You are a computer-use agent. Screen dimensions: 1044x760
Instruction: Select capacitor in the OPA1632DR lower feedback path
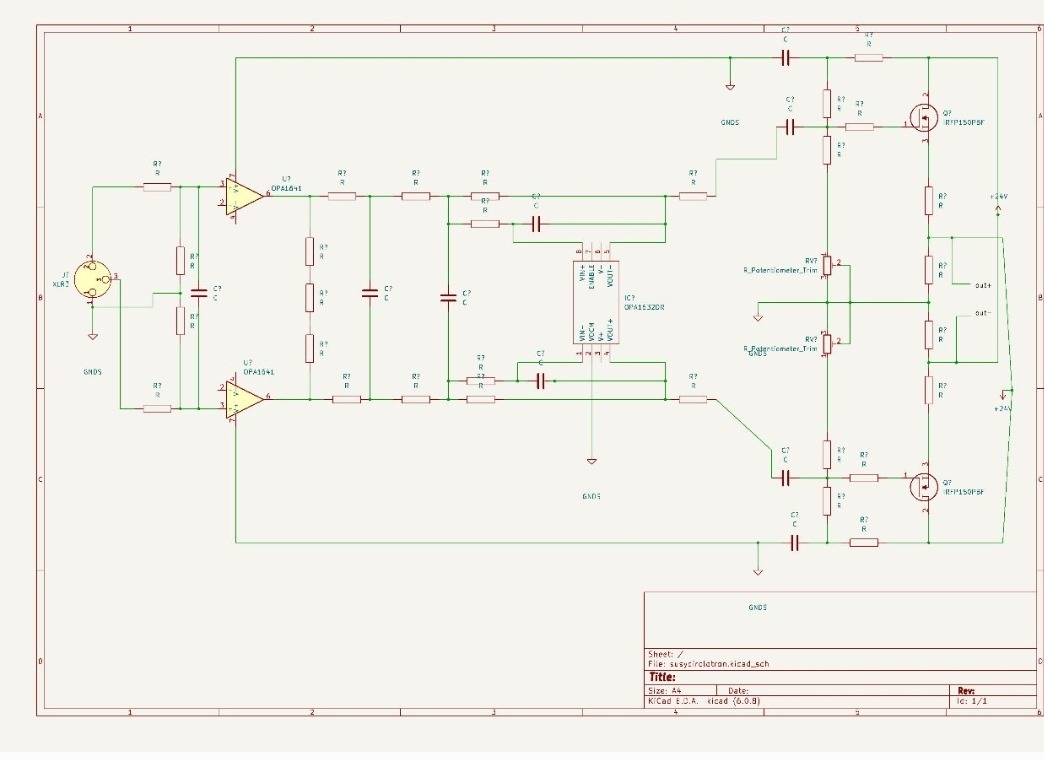coord(540,381)
